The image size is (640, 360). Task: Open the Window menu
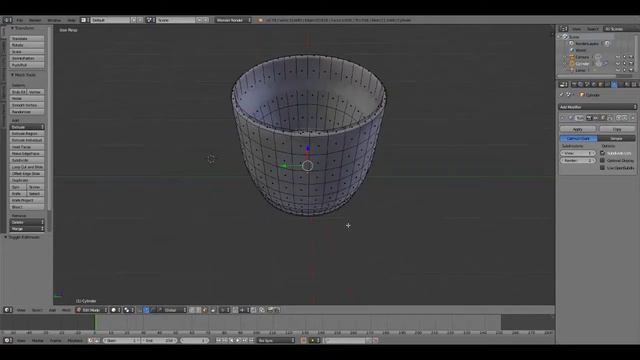(54, 20)
